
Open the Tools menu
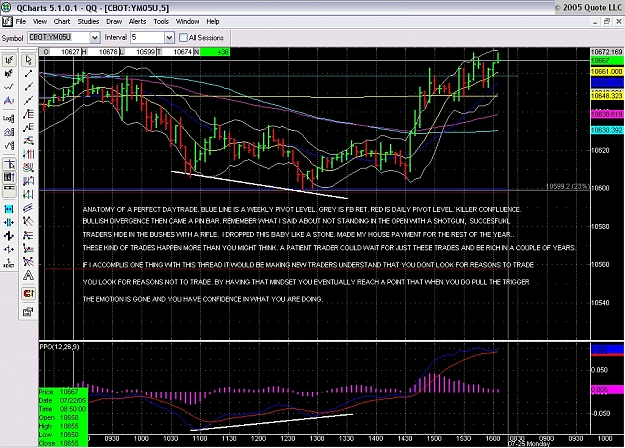[x=161, y=22]
